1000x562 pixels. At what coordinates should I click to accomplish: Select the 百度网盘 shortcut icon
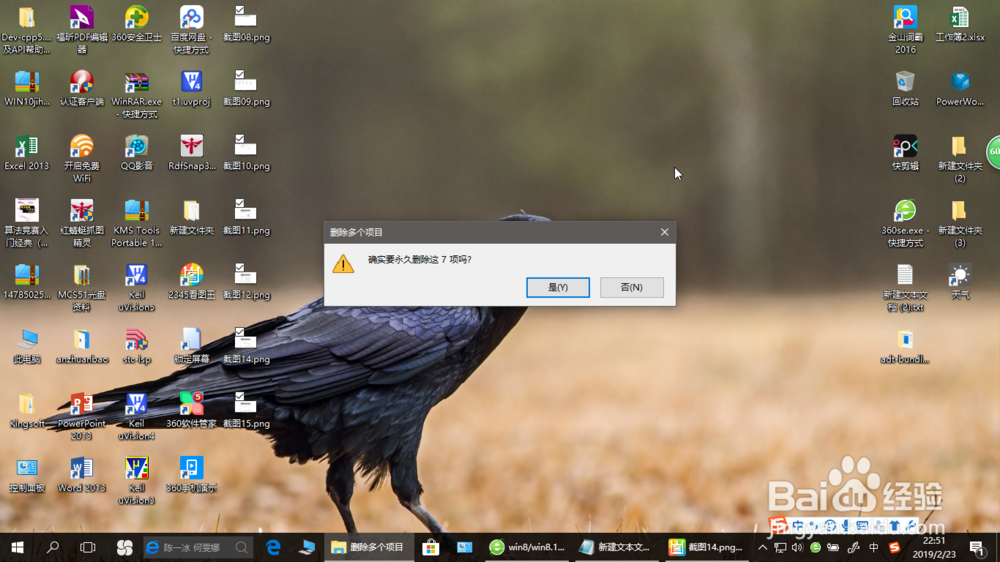[x=191, y=29]
